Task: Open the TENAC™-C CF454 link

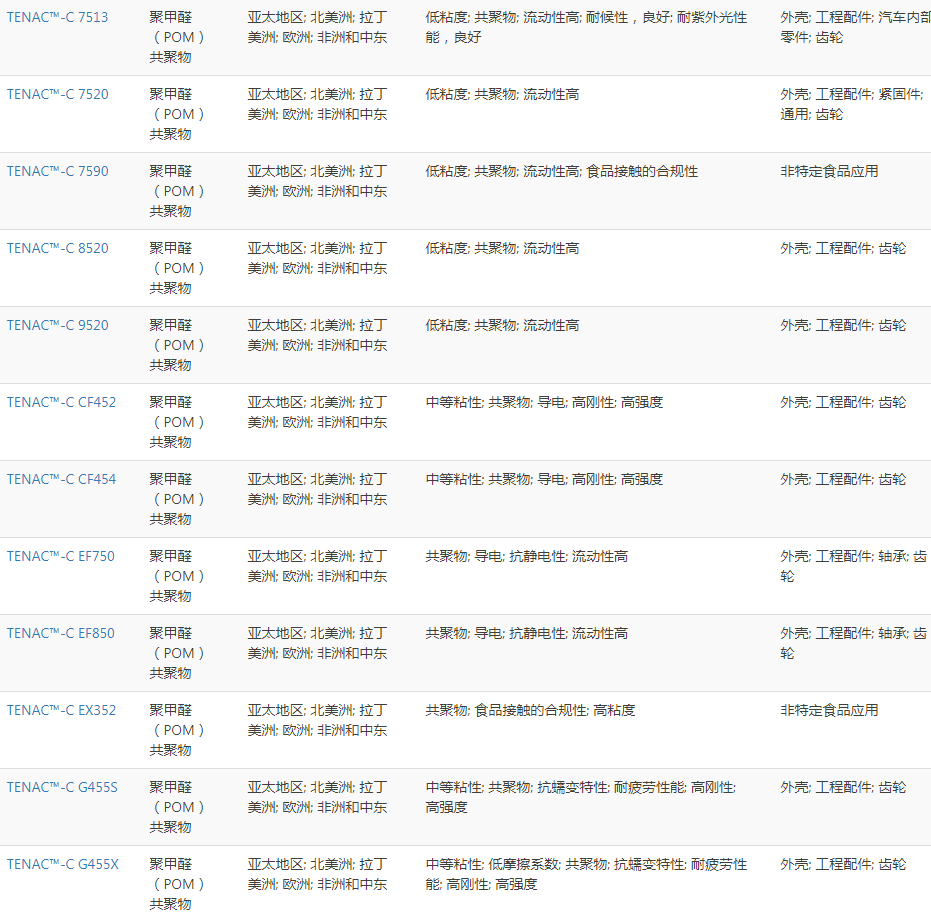Action: 61,480
